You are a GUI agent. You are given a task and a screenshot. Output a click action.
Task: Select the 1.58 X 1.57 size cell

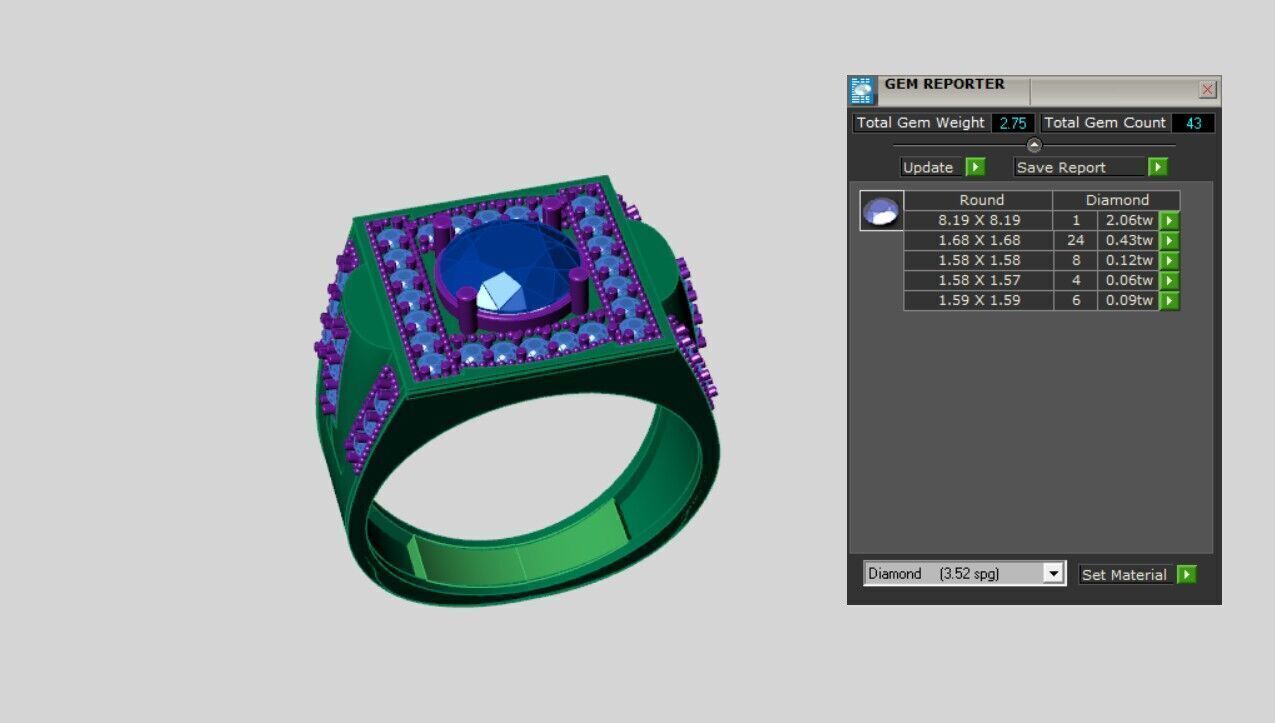click(x=979, y=280)
